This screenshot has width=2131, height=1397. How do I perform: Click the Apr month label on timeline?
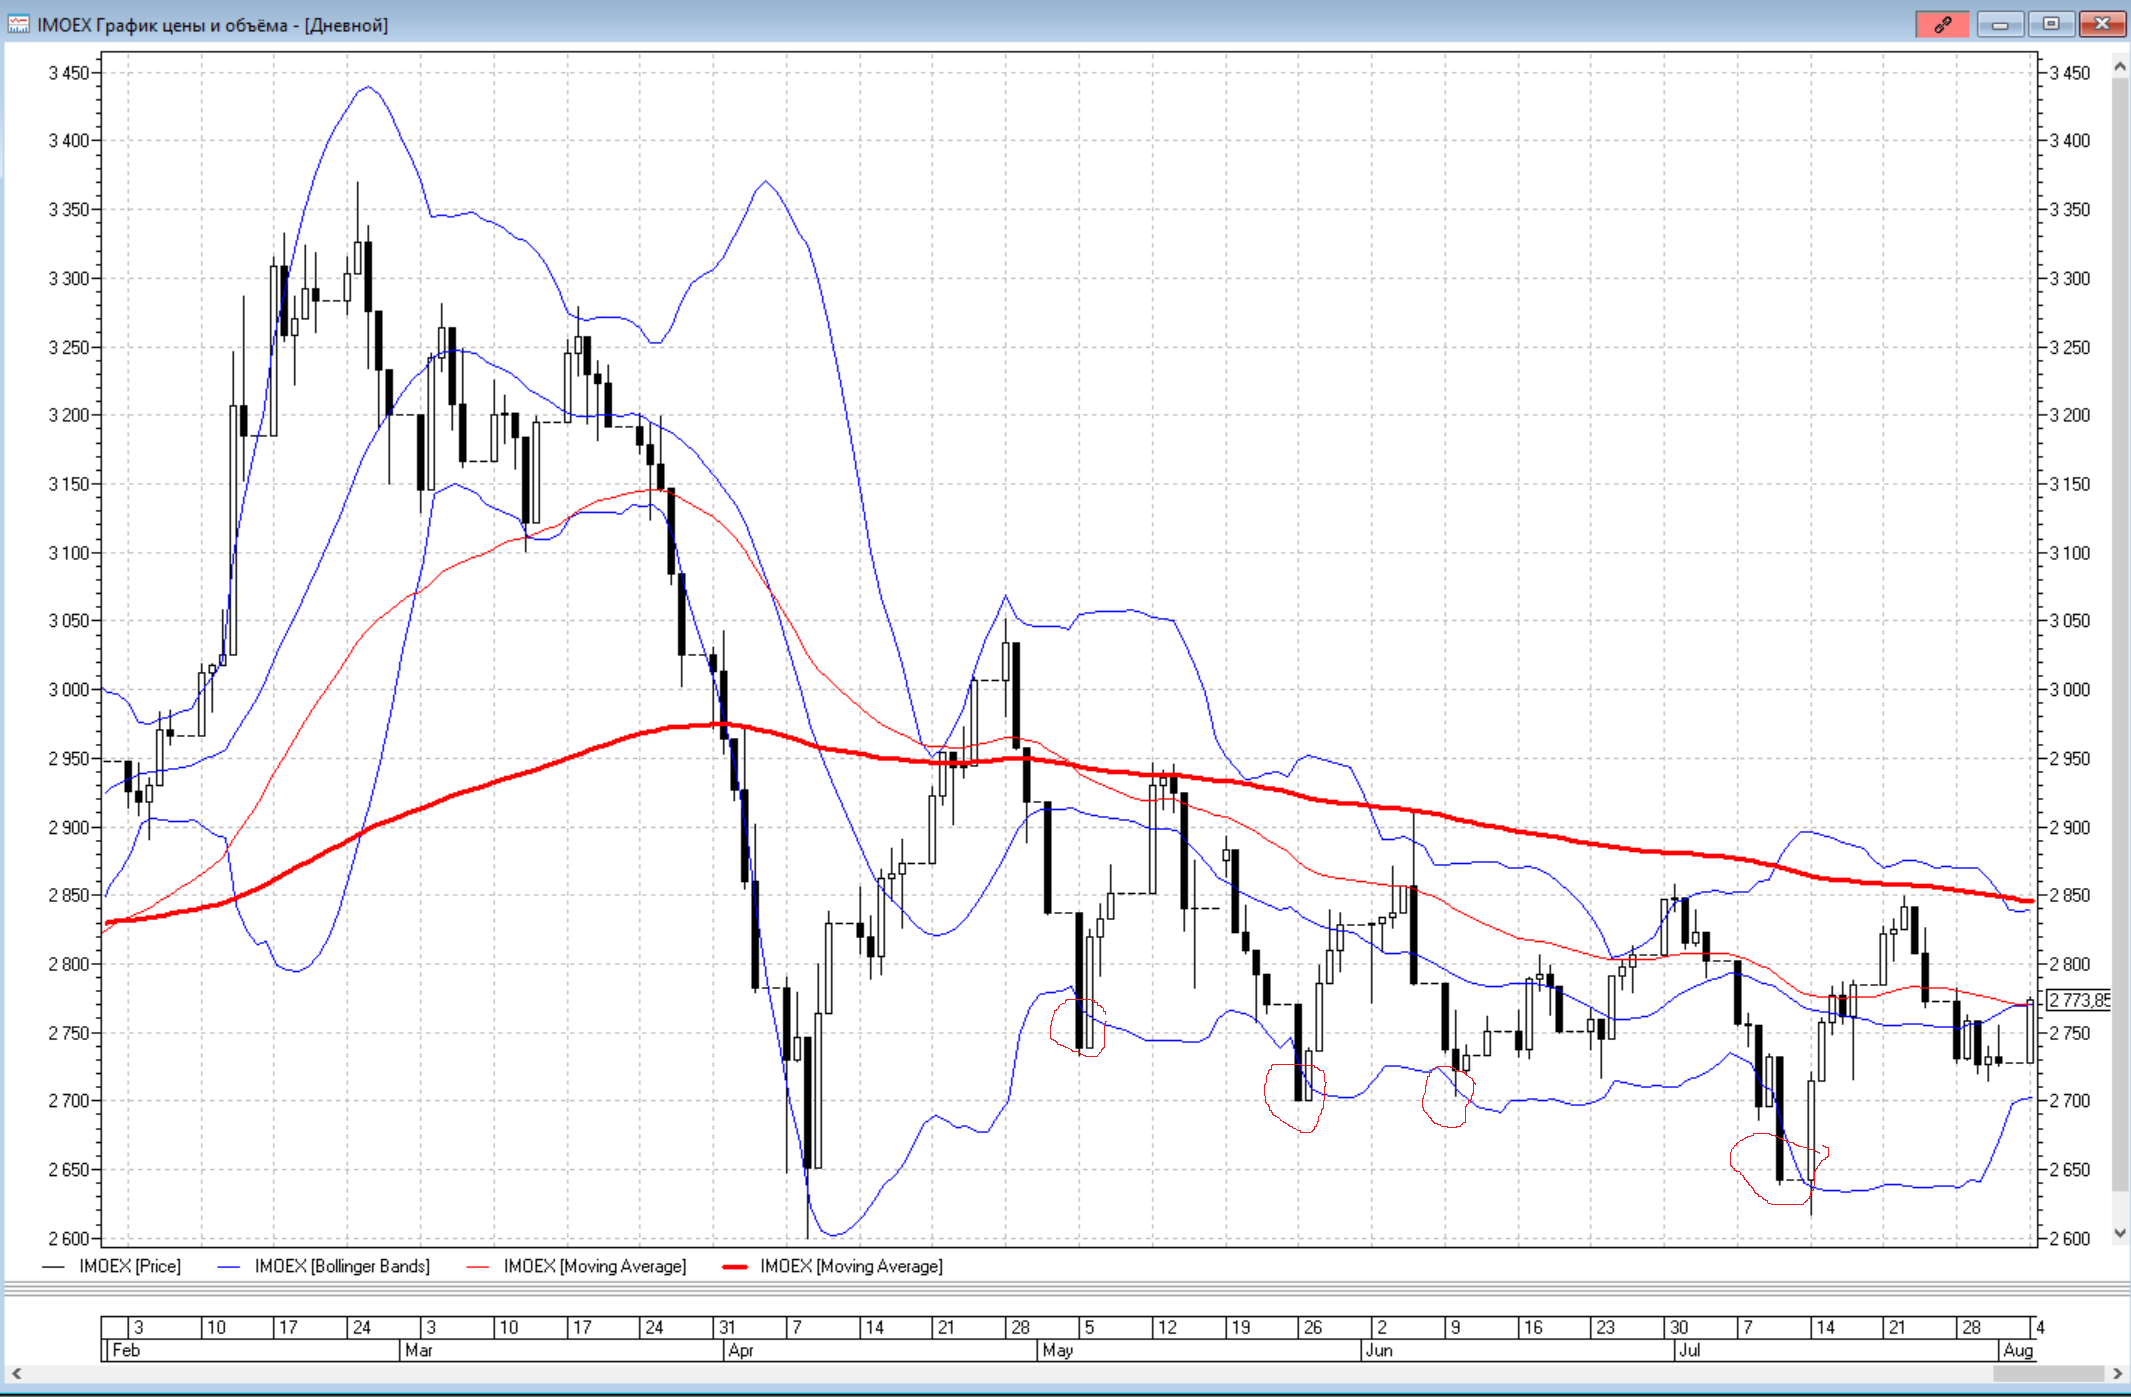click(x=741, y=1350)
